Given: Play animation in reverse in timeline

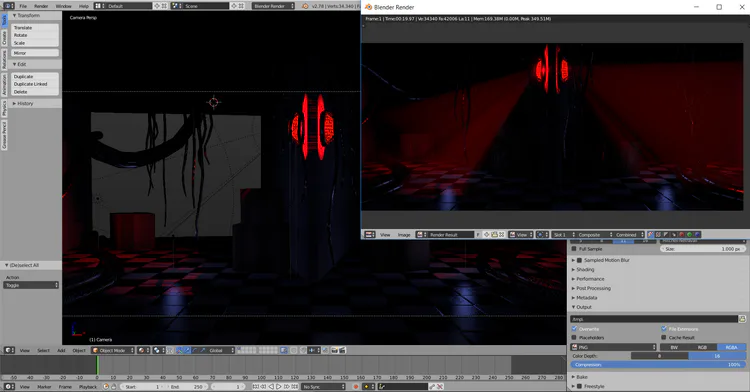Looking at the screenshot, I should pyautogui.click(x=271, y=387).
